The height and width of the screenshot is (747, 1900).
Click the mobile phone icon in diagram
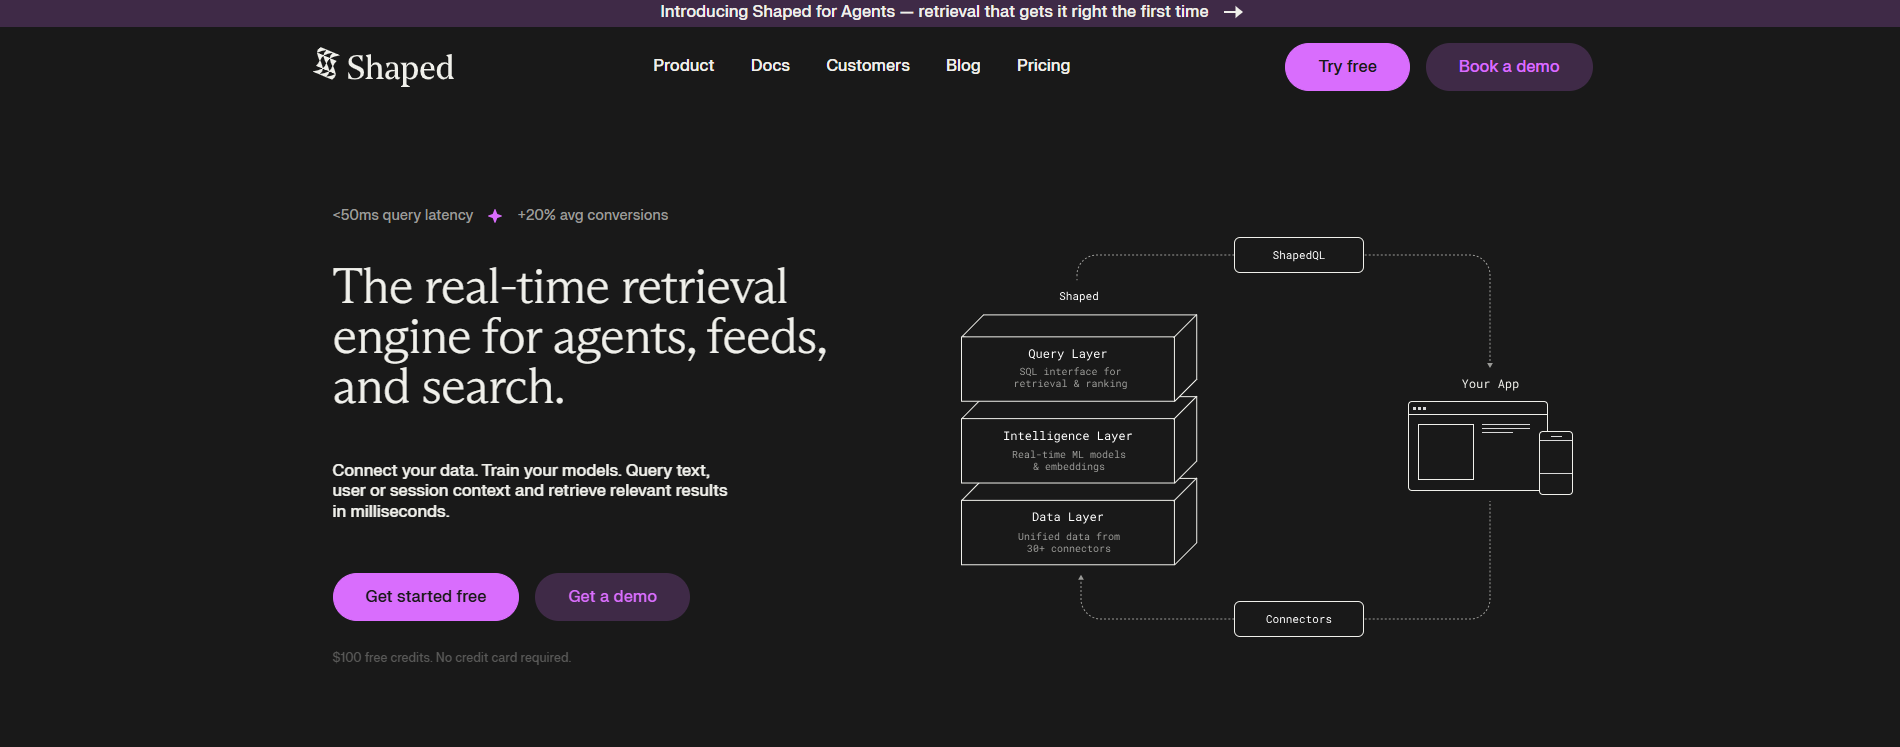click(1556, 463)
